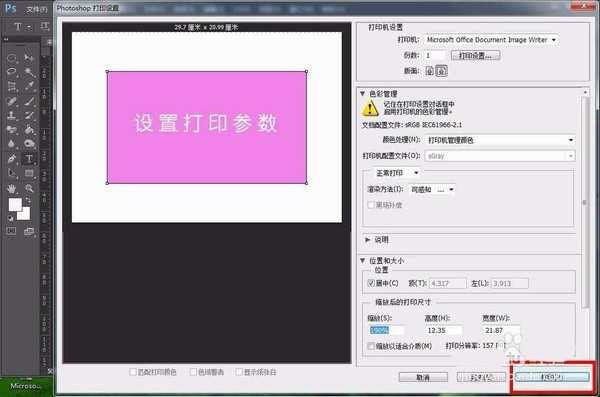This screenshot has height=397, width=600.
Task: Open the 打印机配置文件(O) dropdown
Action: [500, 156]
